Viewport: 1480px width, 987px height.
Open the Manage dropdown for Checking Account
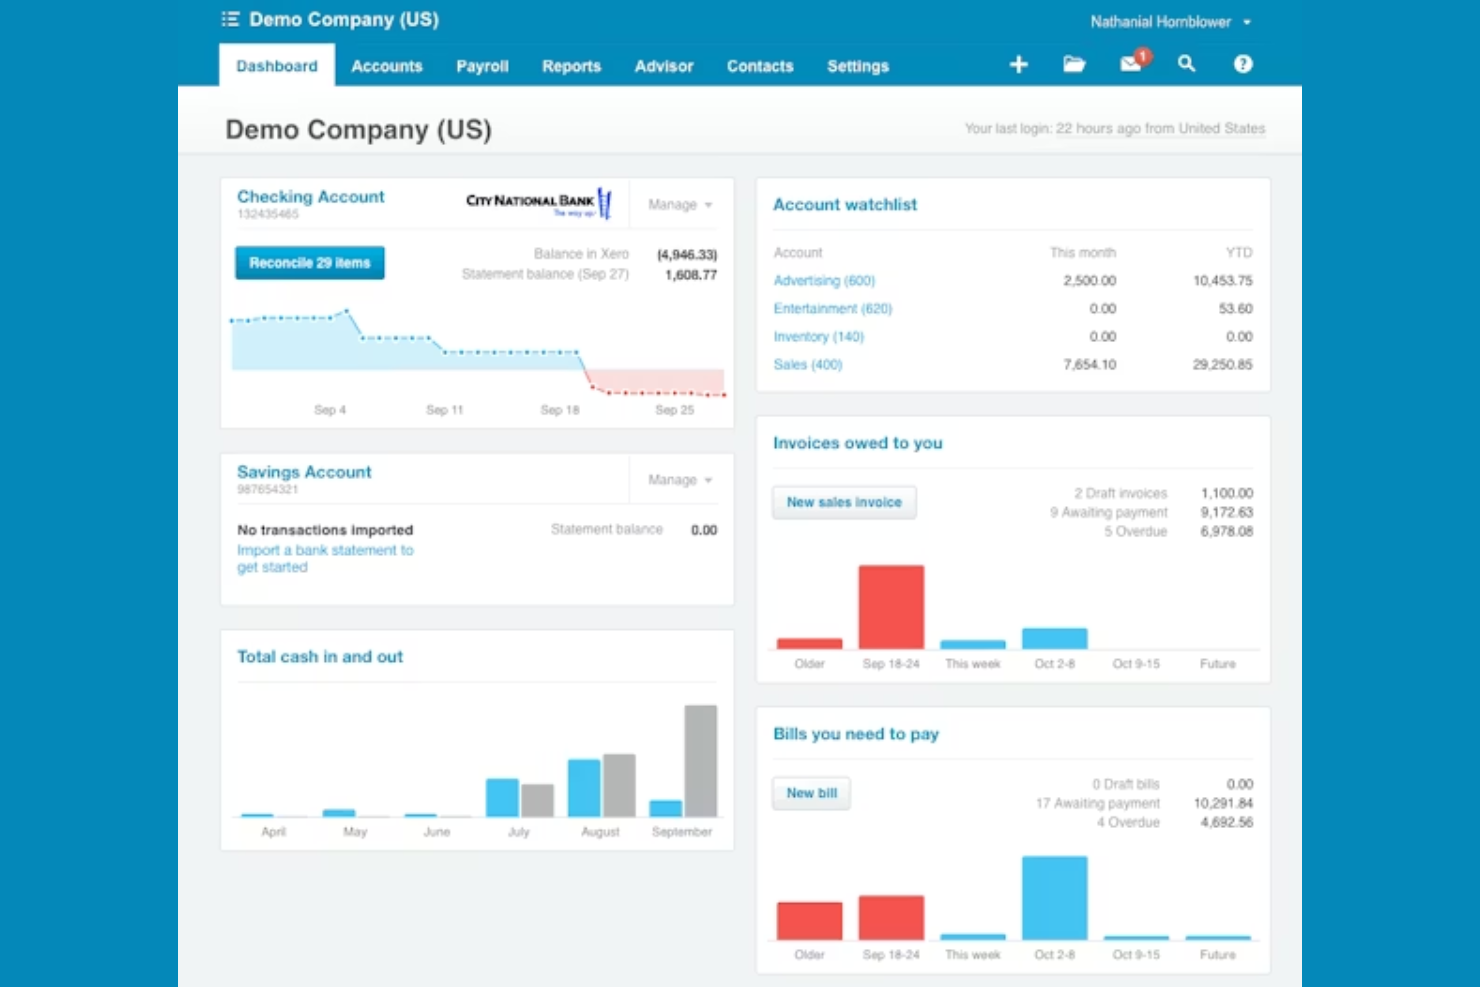tap(678, 204)
